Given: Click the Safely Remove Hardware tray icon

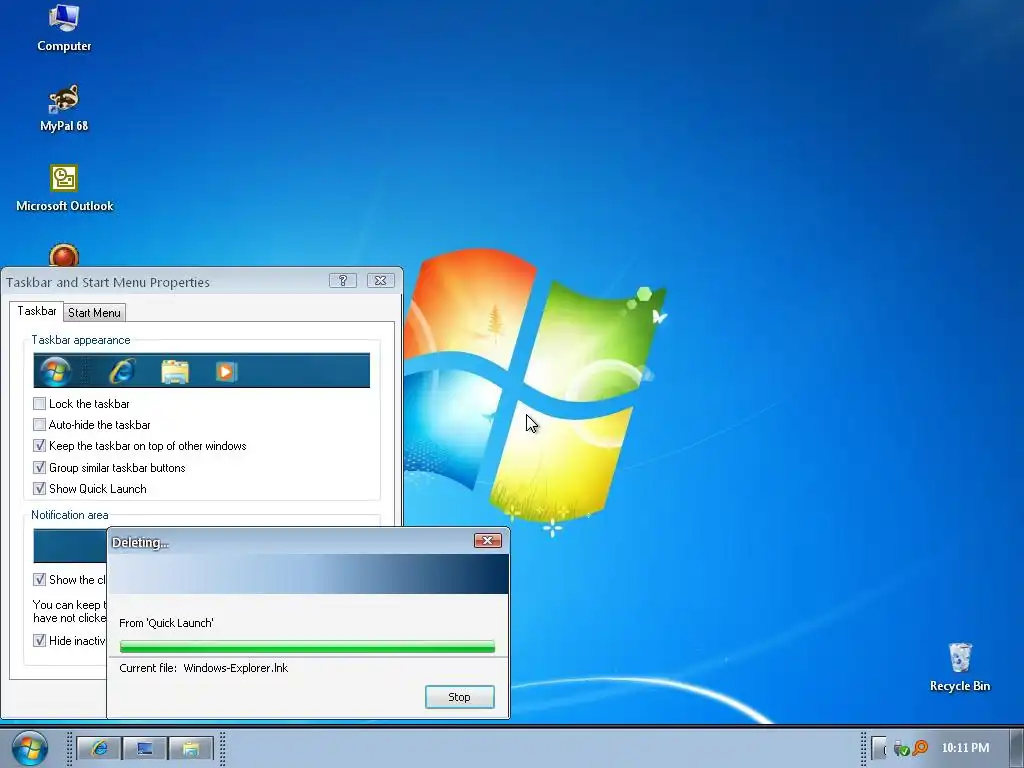Looking at the screenshot, I should click(x=901, y=748).
